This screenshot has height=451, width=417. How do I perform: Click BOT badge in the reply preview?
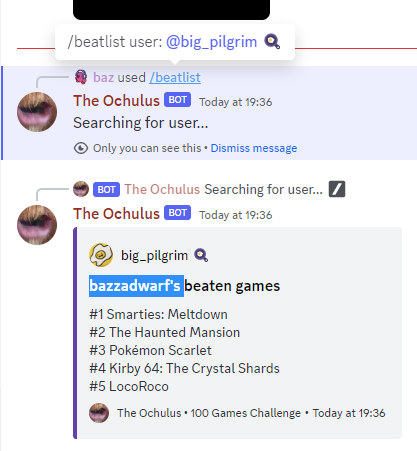106,189
